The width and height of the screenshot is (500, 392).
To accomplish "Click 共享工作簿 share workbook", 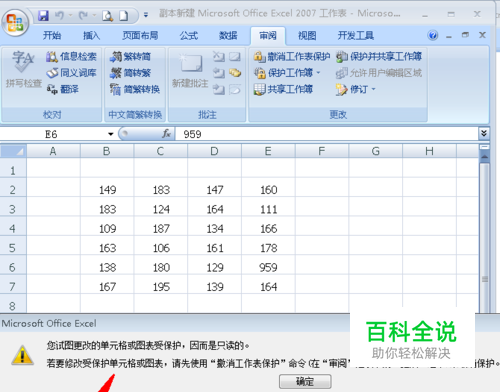I will [283, 89].
